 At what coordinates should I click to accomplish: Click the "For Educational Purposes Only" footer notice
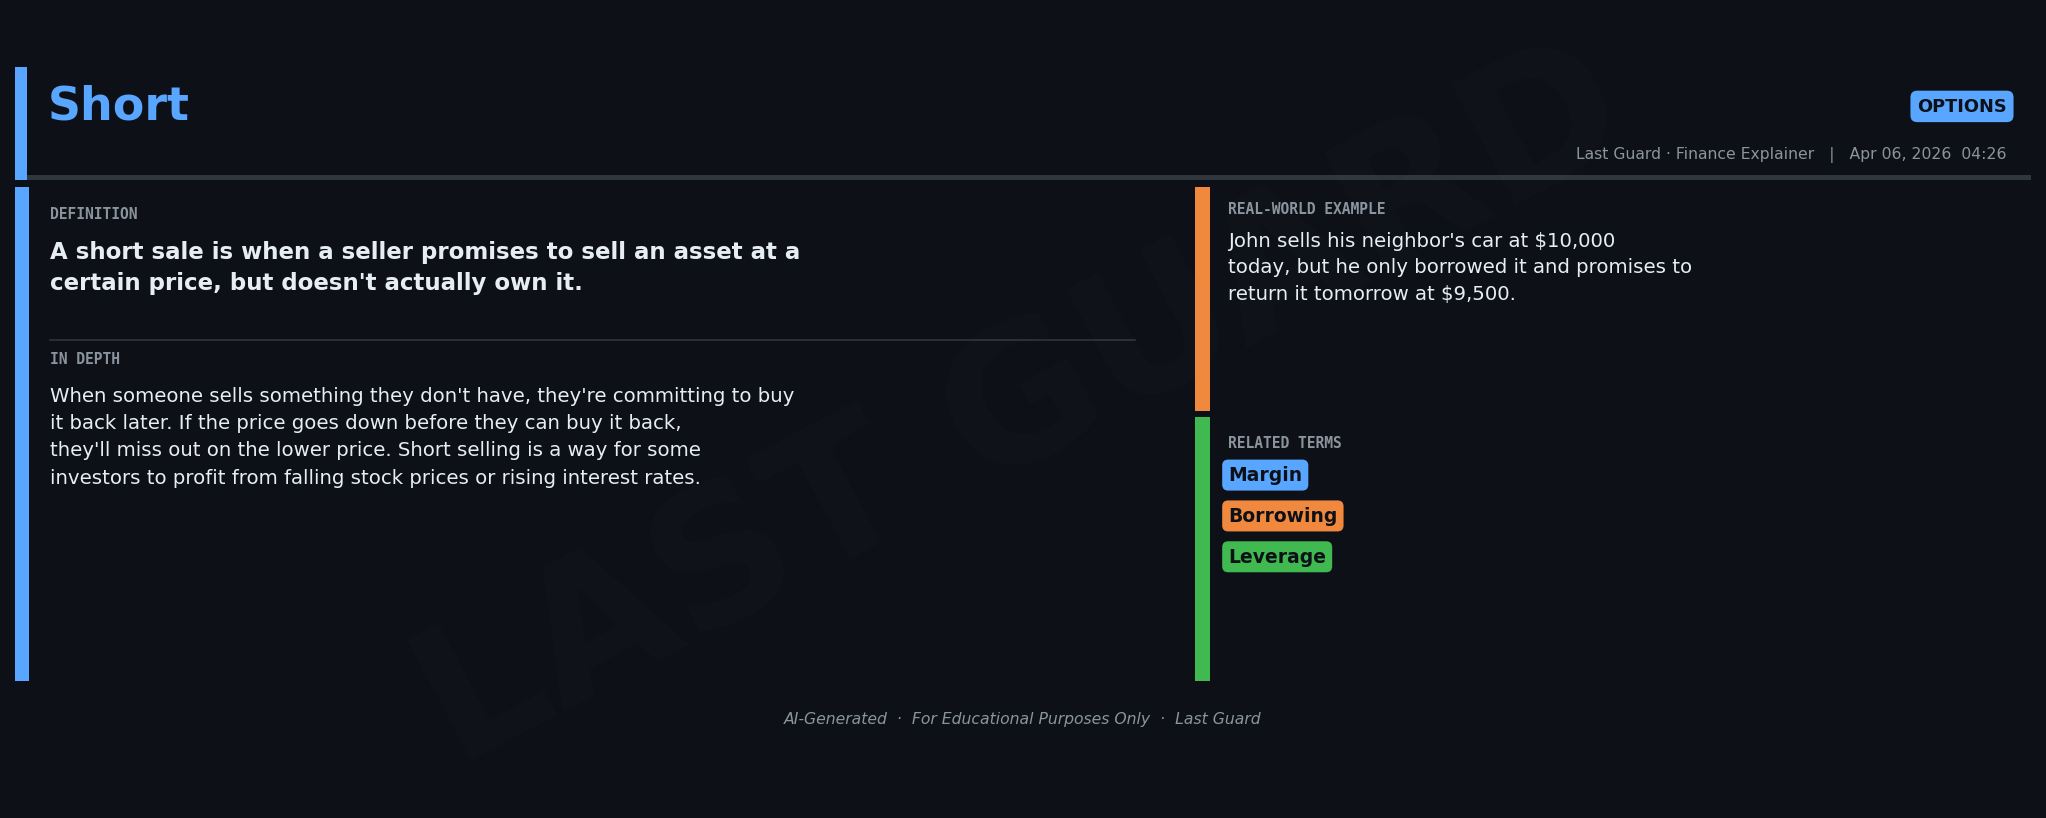tap(1030, 719)
